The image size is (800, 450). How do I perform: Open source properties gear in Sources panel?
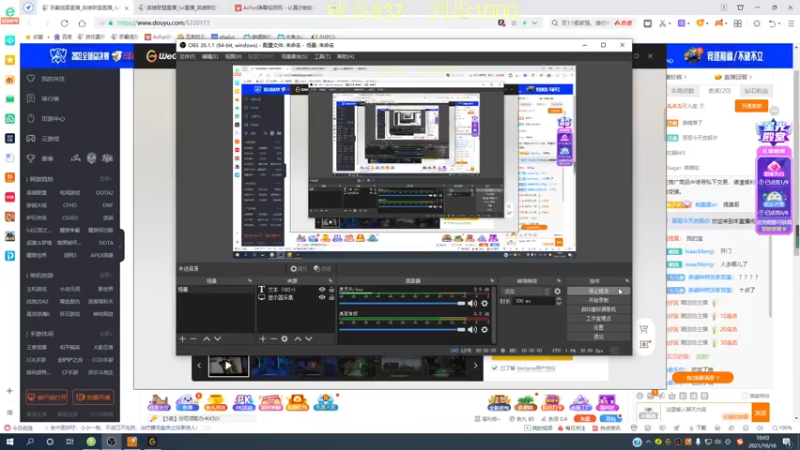tap(285, 339)
